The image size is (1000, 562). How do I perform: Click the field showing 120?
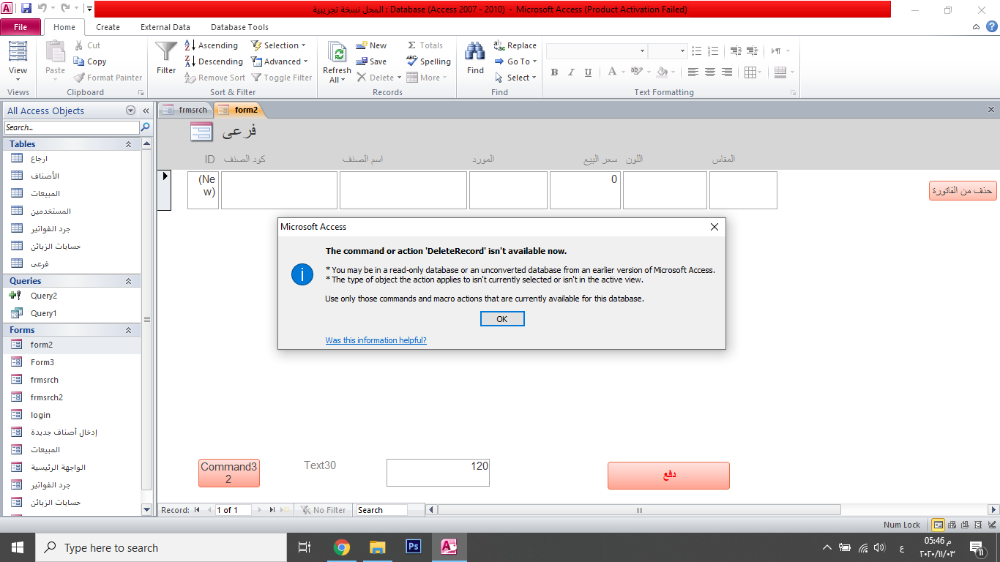click(x=438, y=473)
